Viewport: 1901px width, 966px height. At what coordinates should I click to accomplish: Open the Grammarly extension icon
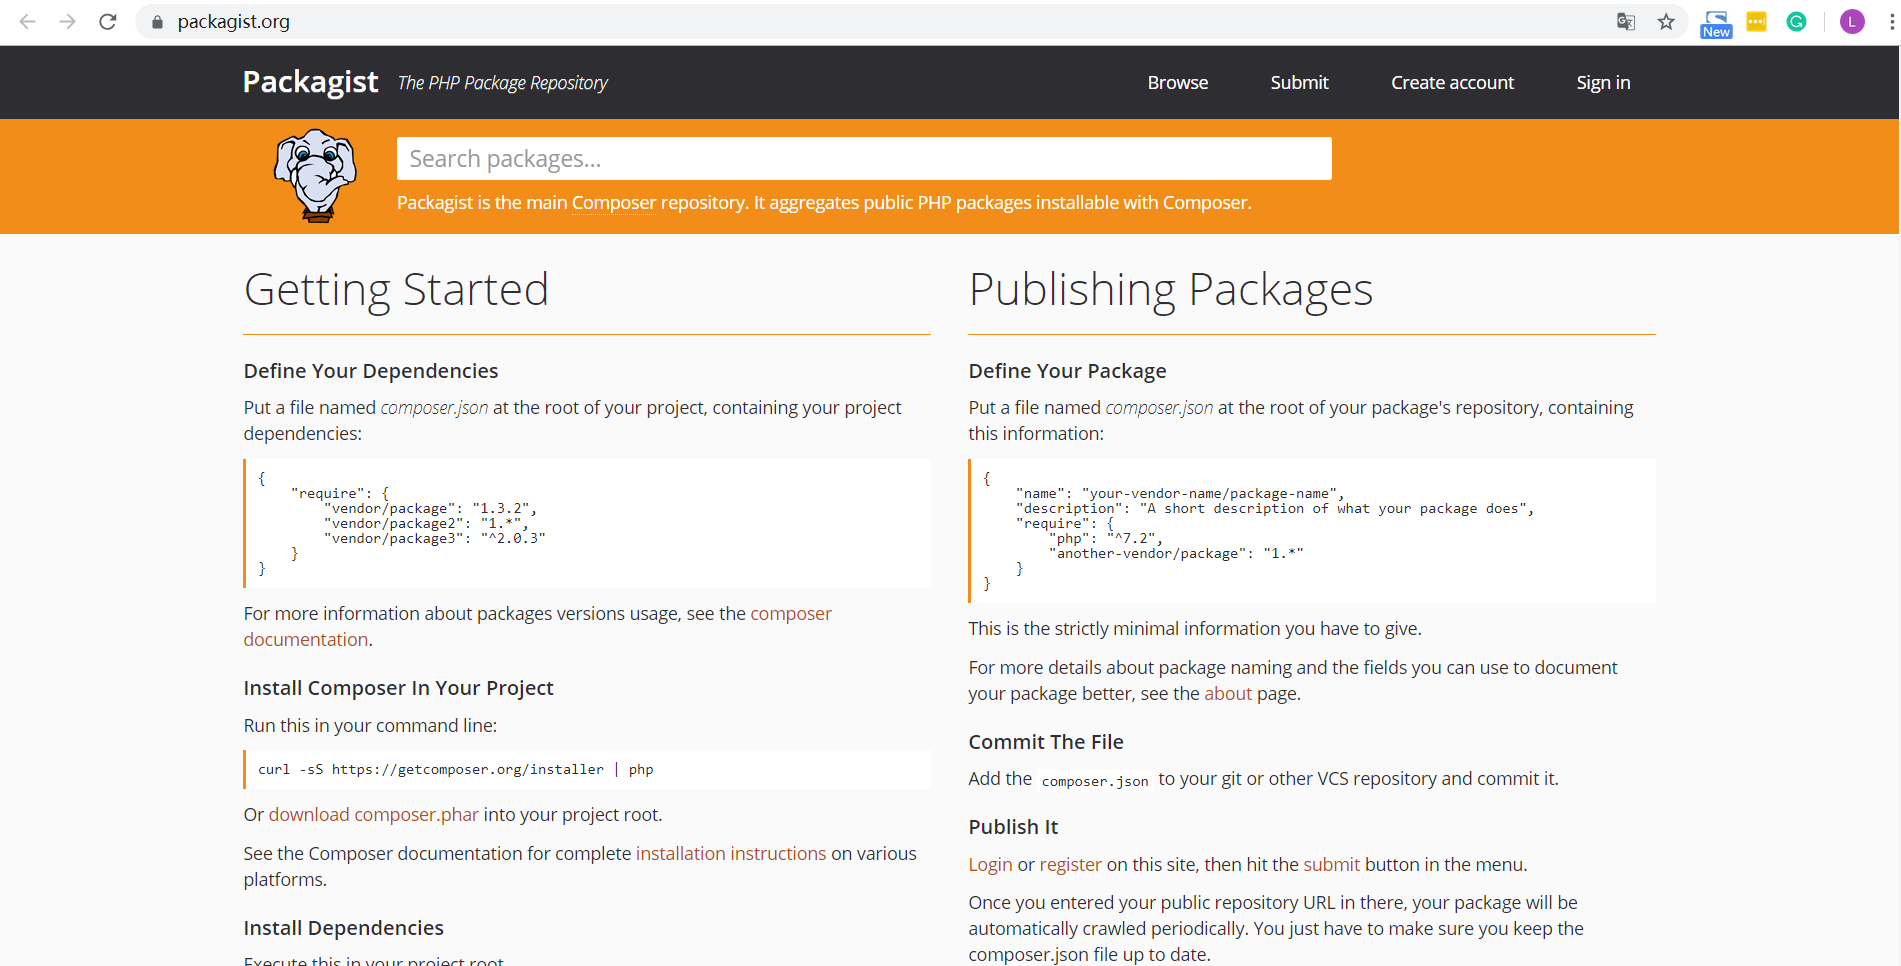[1796, 22]
